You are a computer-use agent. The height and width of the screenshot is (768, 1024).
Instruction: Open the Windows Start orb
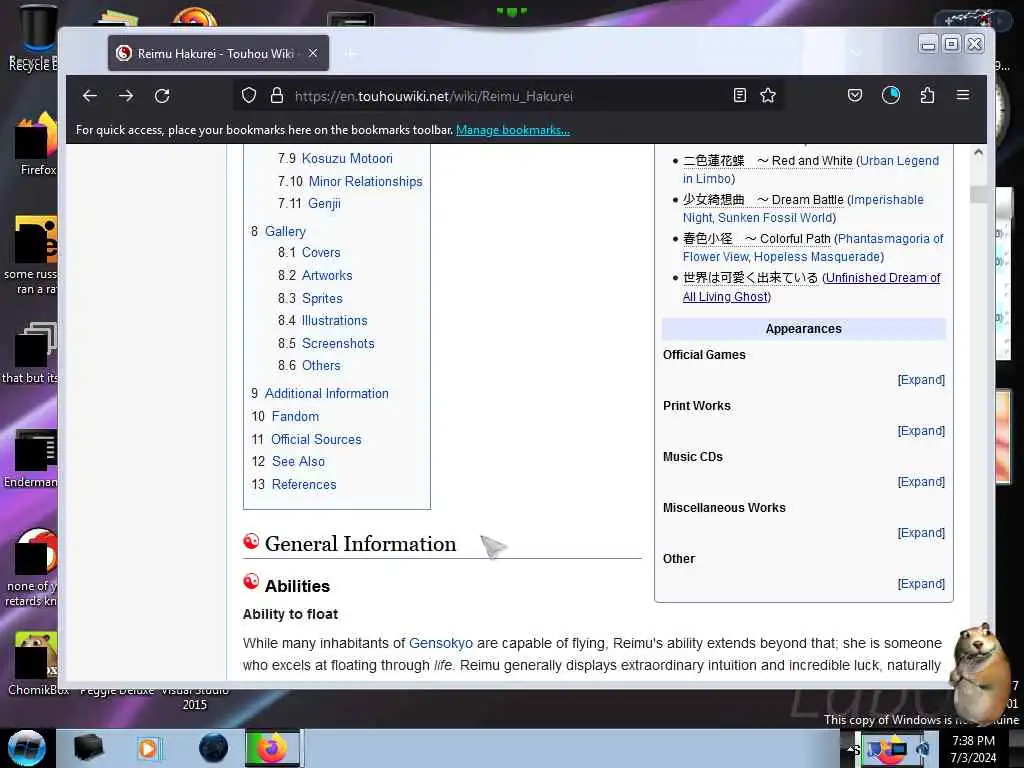[x=27, y=748]
